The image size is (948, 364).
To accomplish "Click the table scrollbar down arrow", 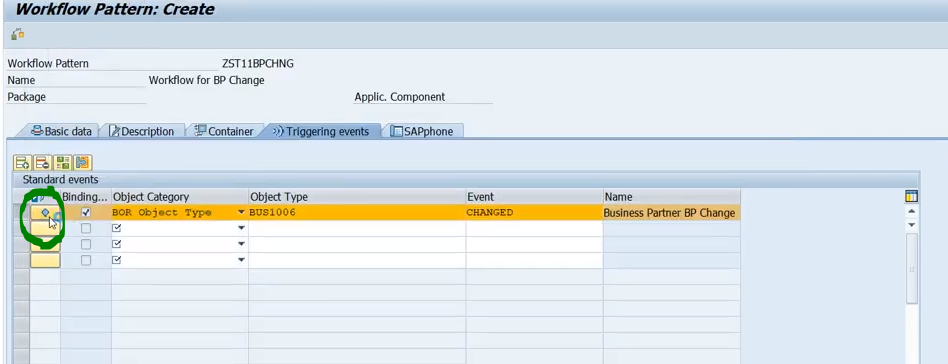I will click(x=912, y=225).
